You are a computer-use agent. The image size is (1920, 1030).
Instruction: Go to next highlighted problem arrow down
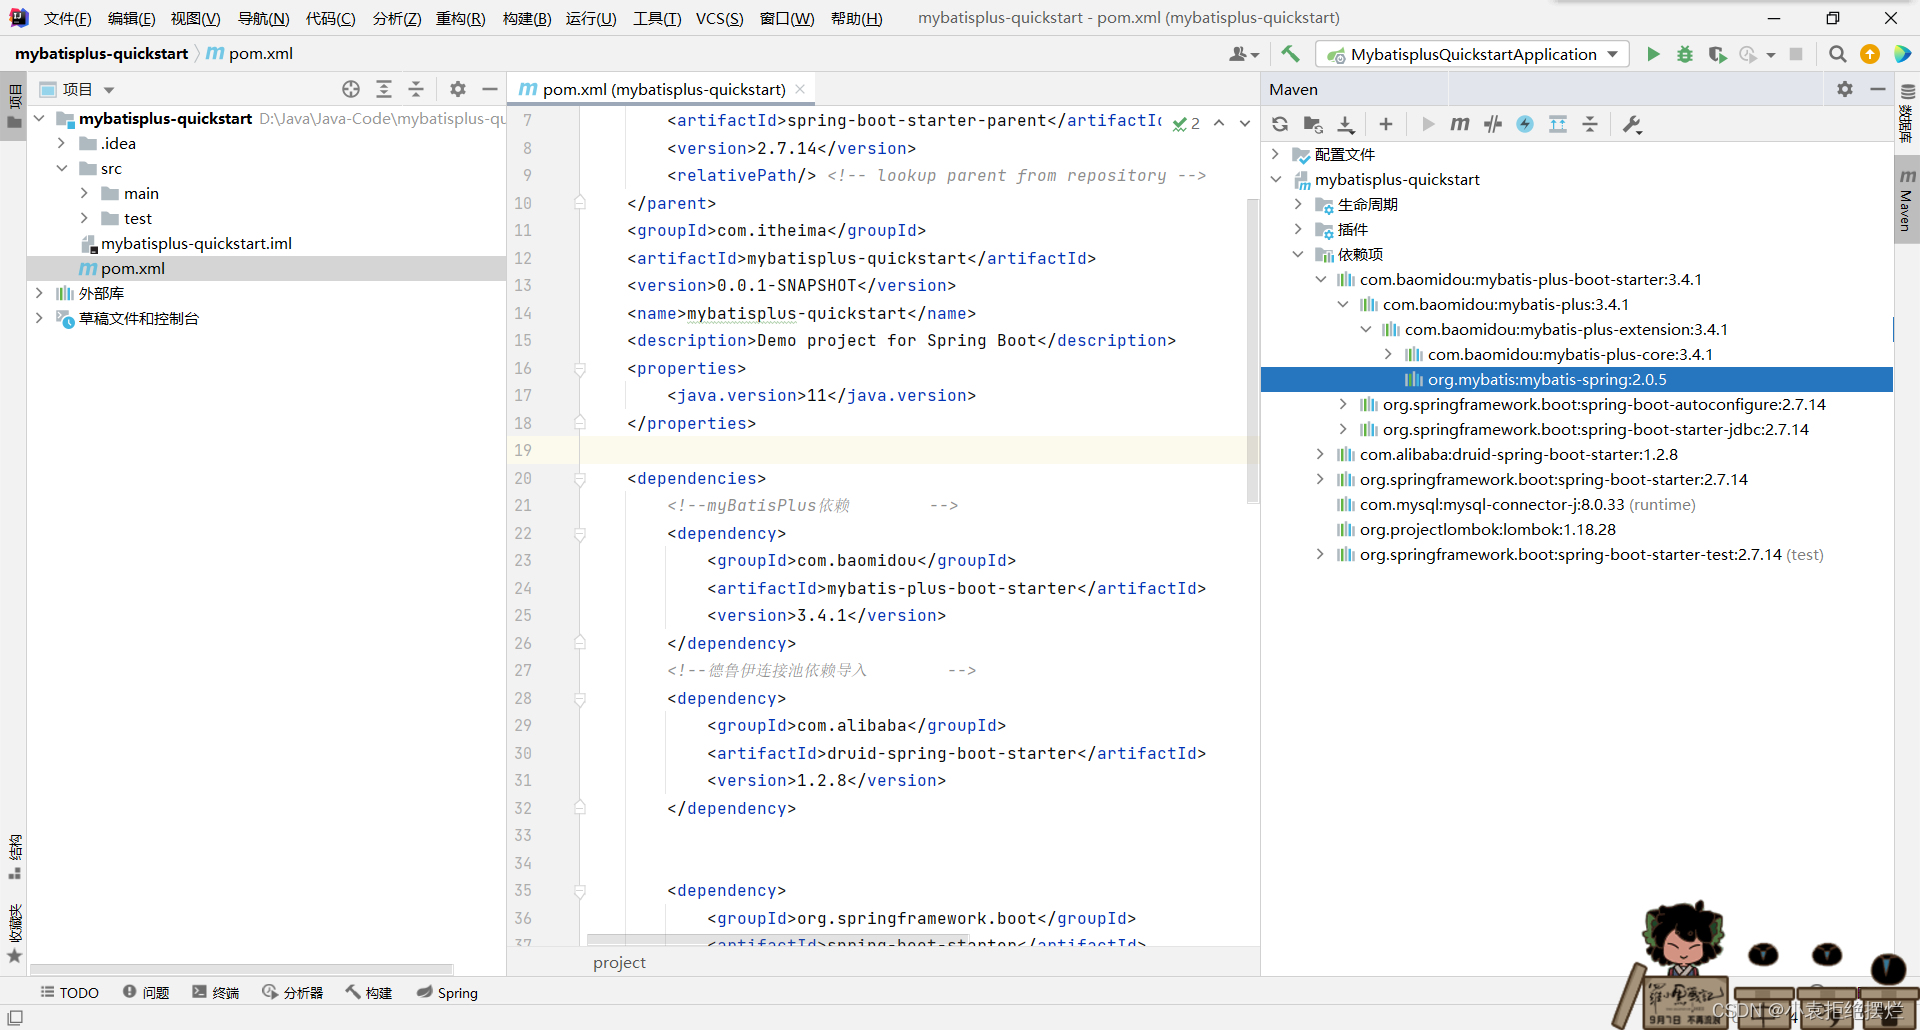(x=1245, y=123)
